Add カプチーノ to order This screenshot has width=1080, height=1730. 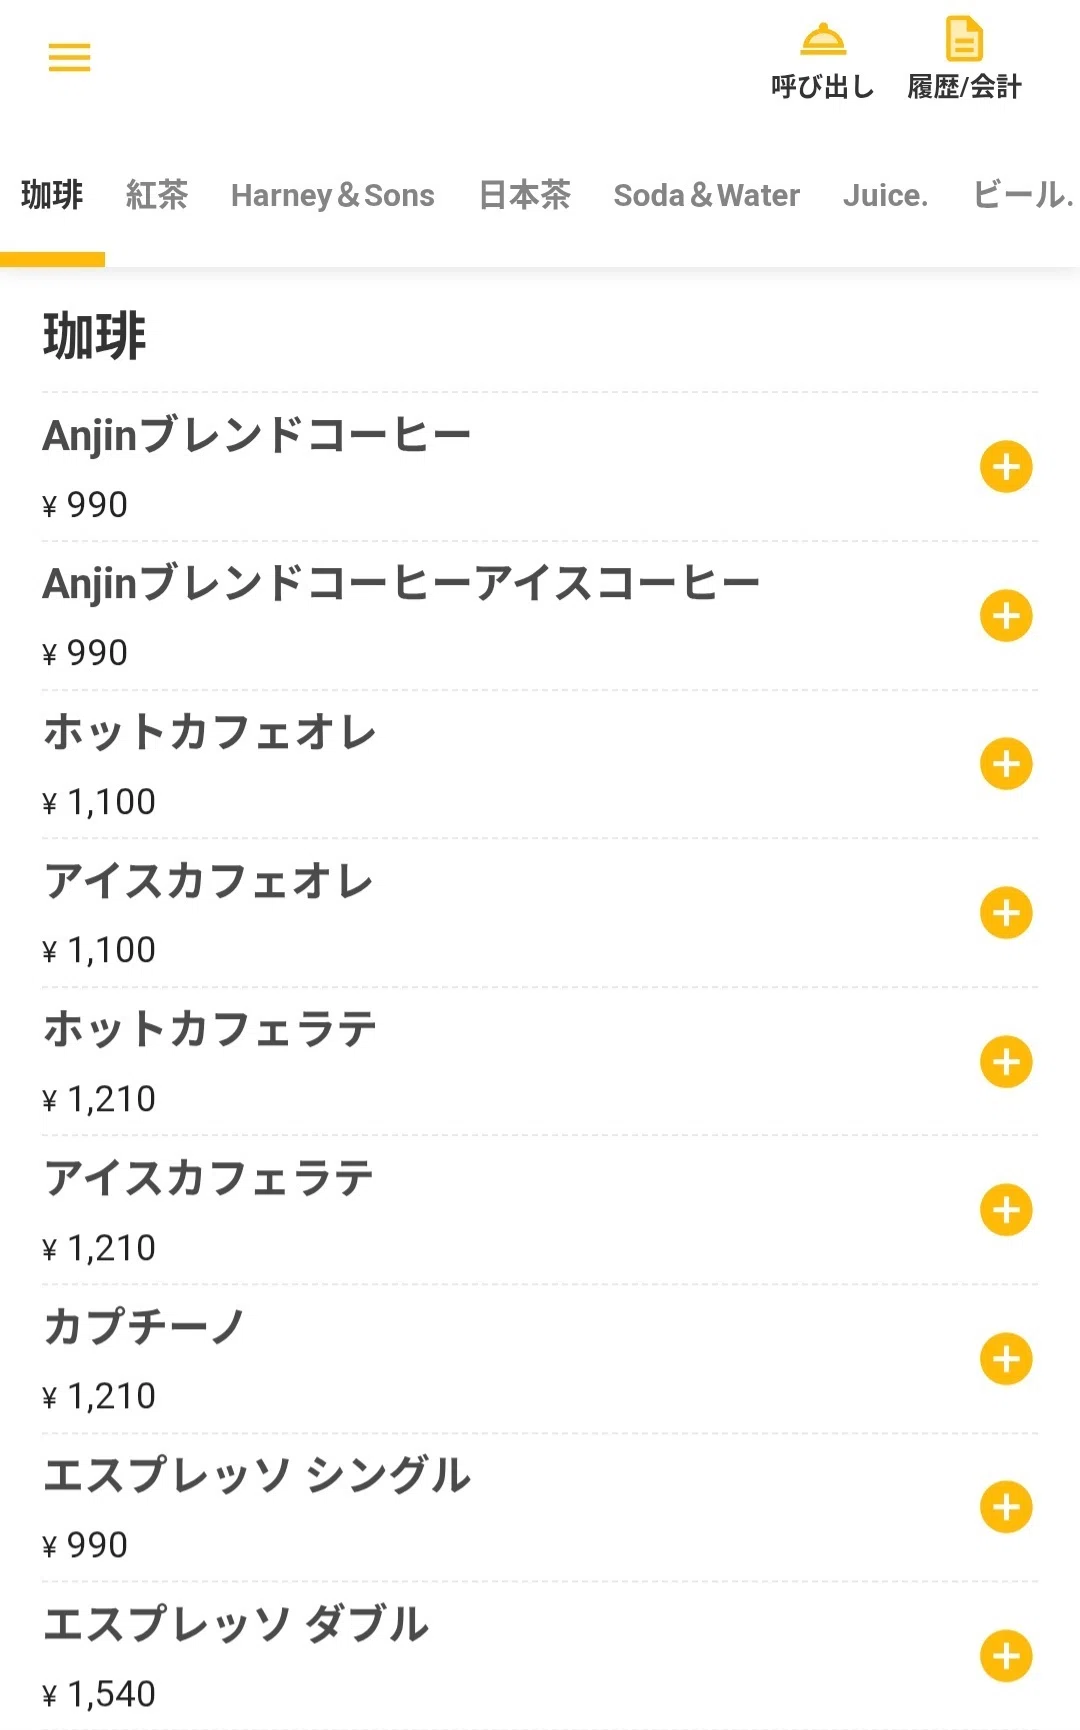click(x=1006, y=1359)
